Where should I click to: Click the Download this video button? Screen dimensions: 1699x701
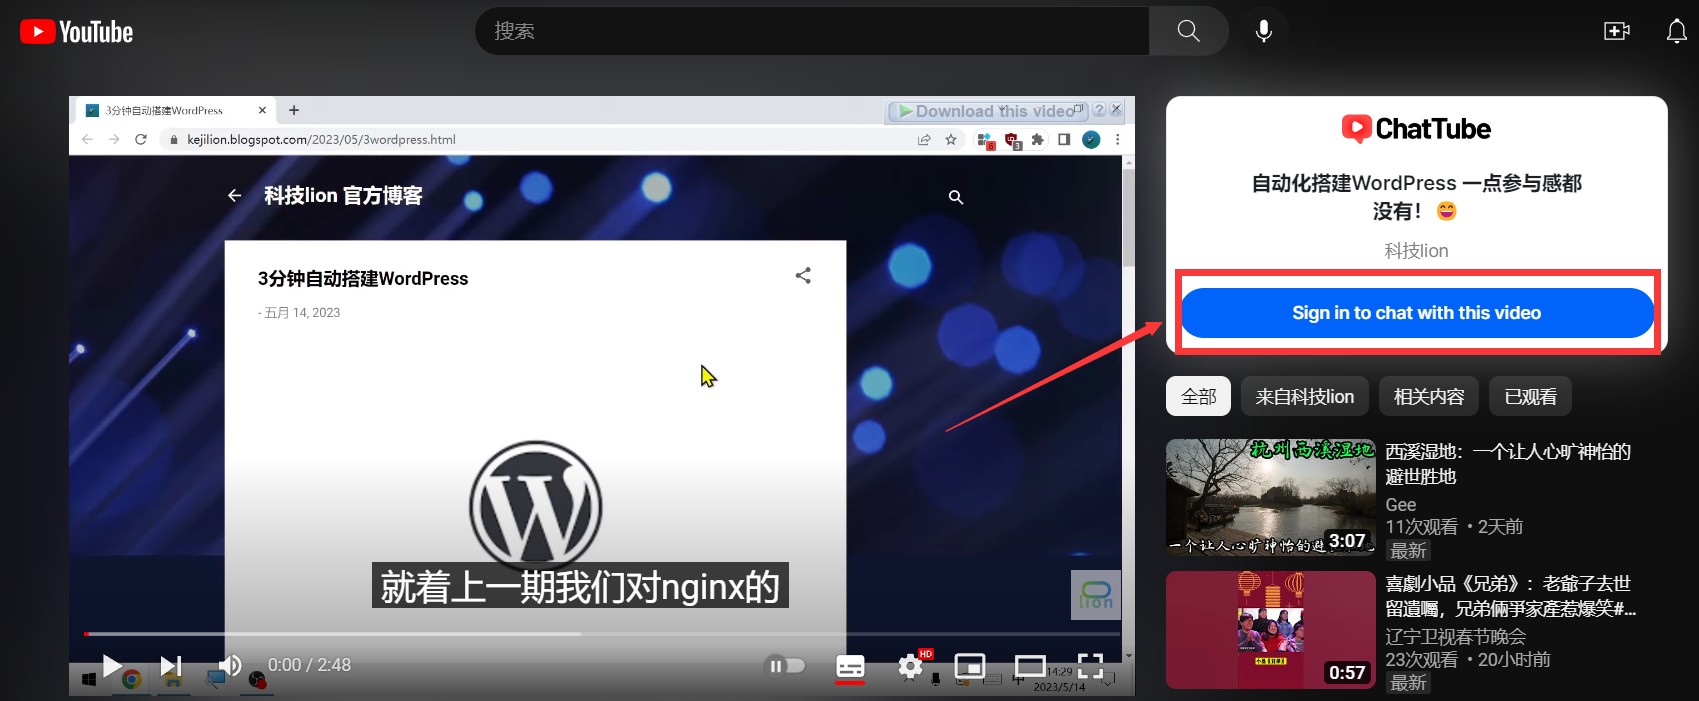coord(987,111)
